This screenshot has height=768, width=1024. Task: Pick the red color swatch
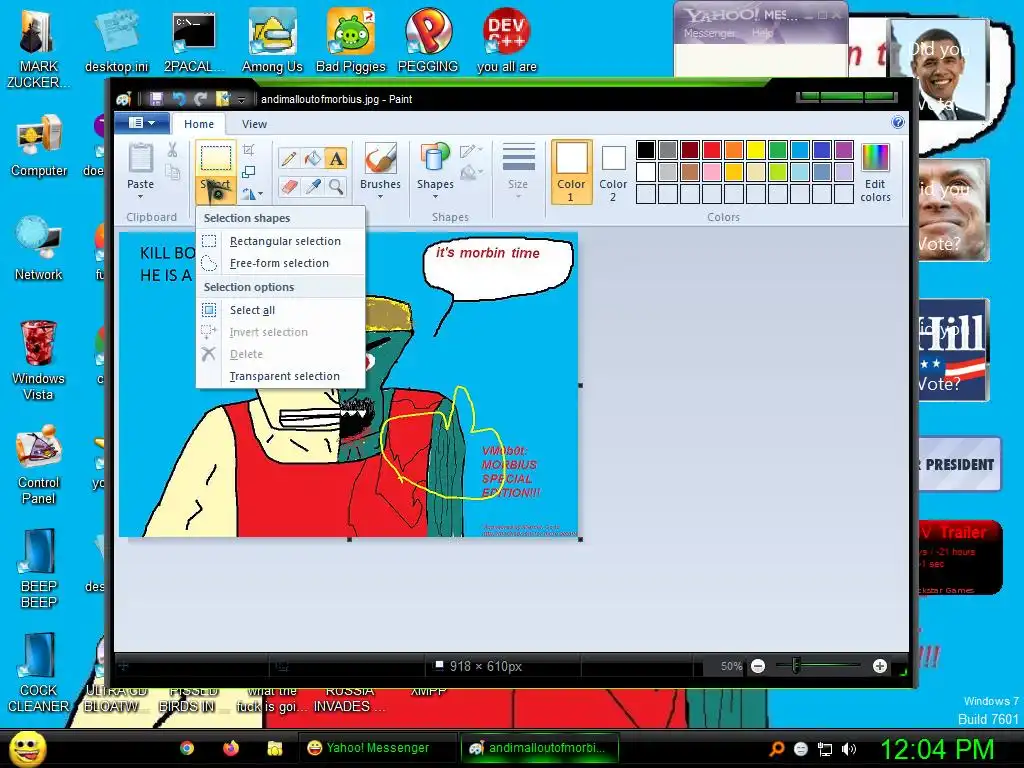click(x=712, y=150)
